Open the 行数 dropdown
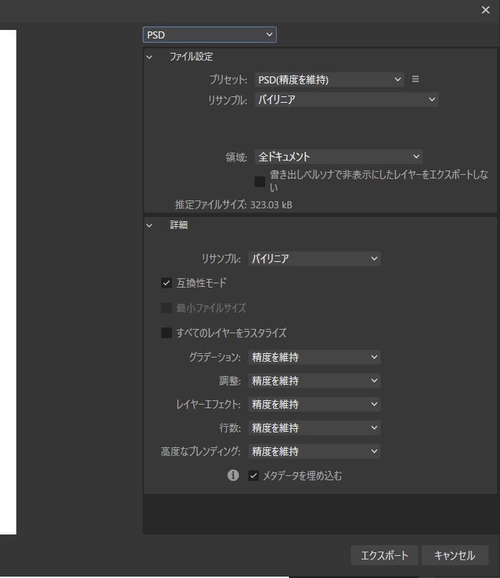 pos(314,428)
